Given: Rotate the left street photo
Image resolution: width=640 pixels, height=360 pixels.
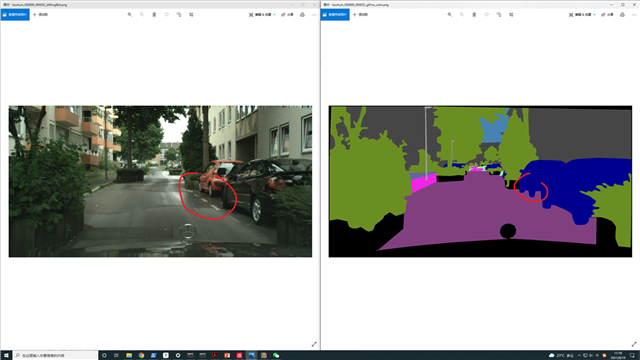Looking at the screenshot, I should point(179,15).
